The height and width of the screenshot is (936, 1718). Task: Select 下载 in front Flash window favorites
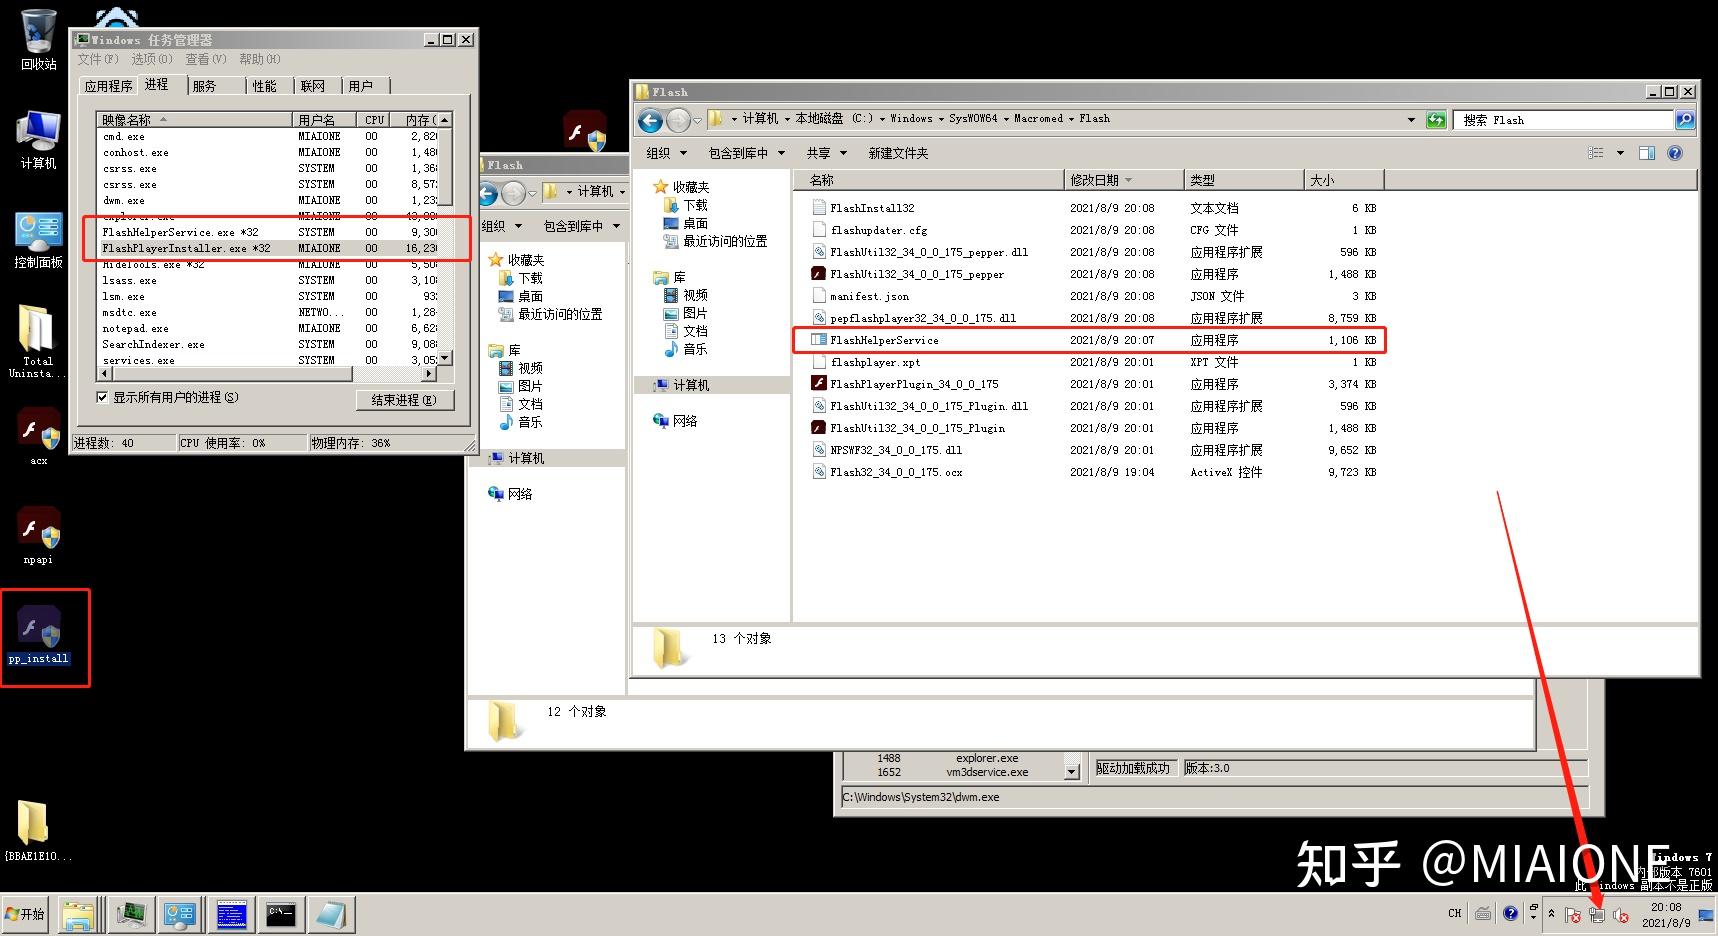click(686, 205)
